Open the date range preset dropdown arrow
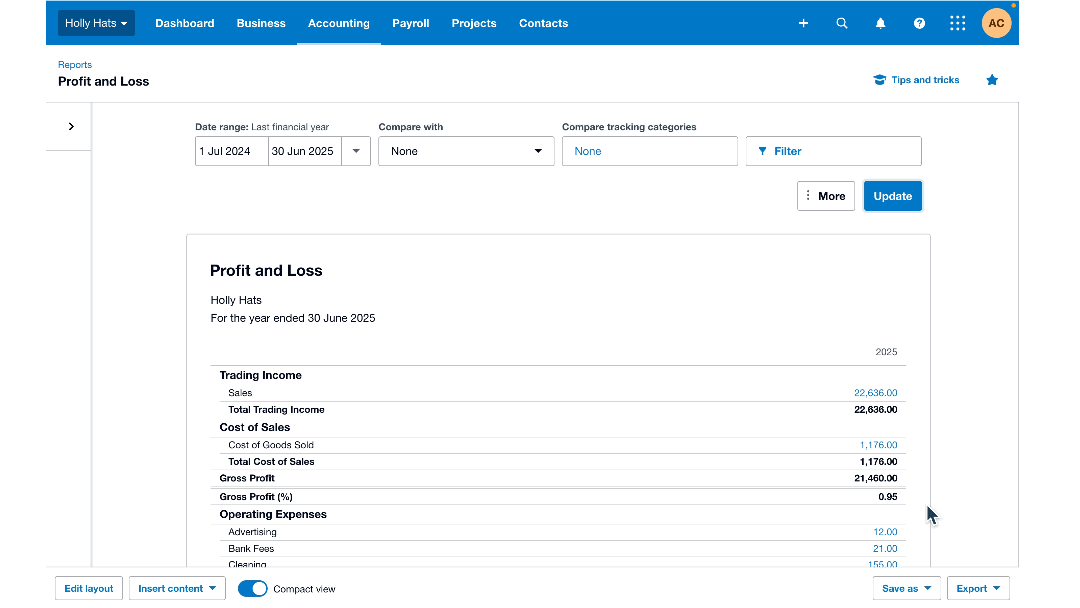This screenshot has height=608, width=1080. pos(356,151)
